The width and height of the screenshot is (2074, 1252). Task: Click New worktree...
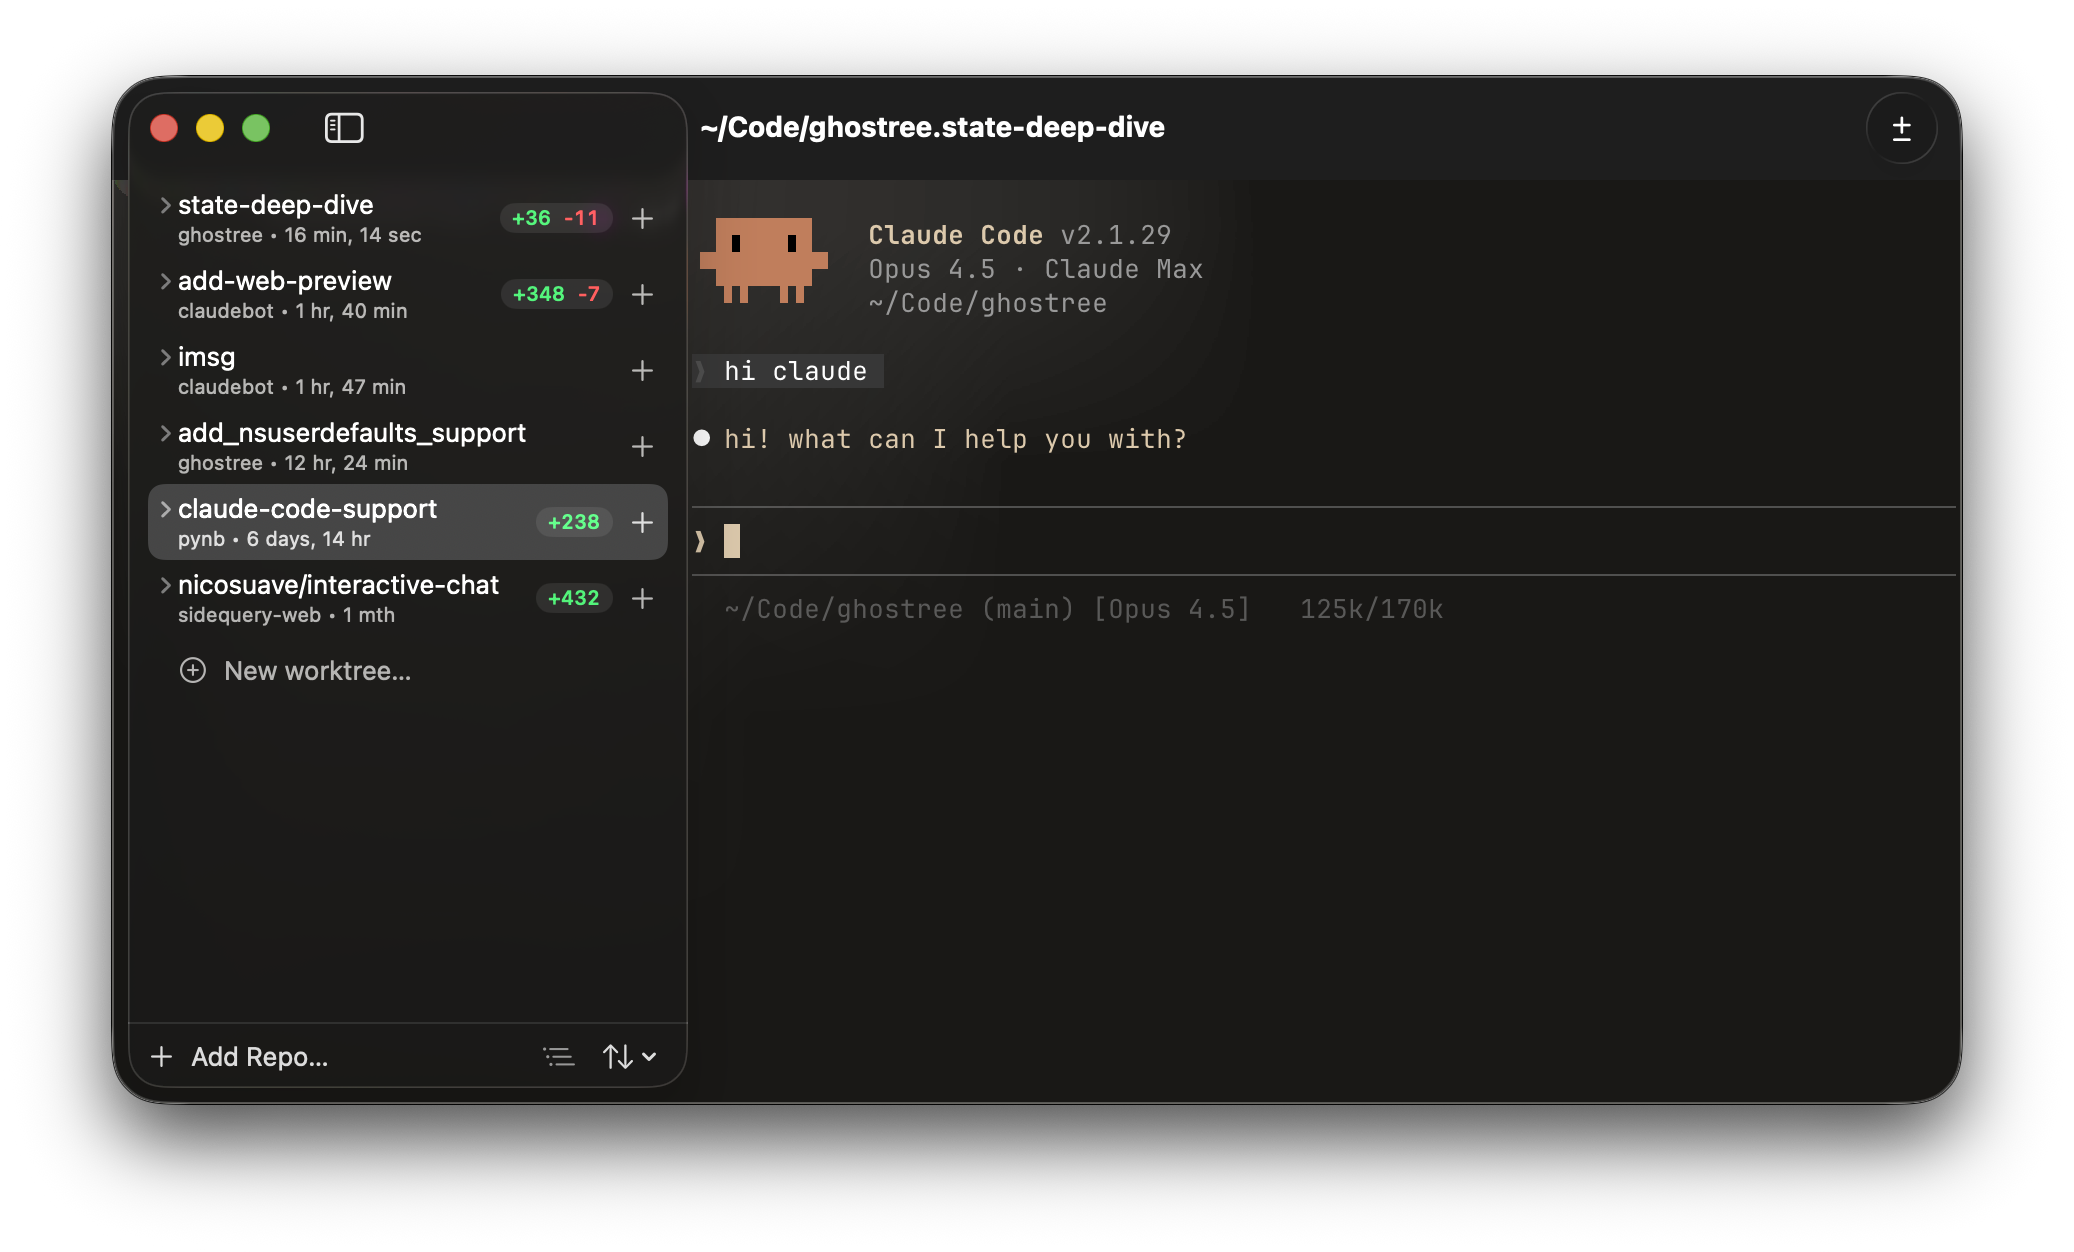[x=296, y=670]
